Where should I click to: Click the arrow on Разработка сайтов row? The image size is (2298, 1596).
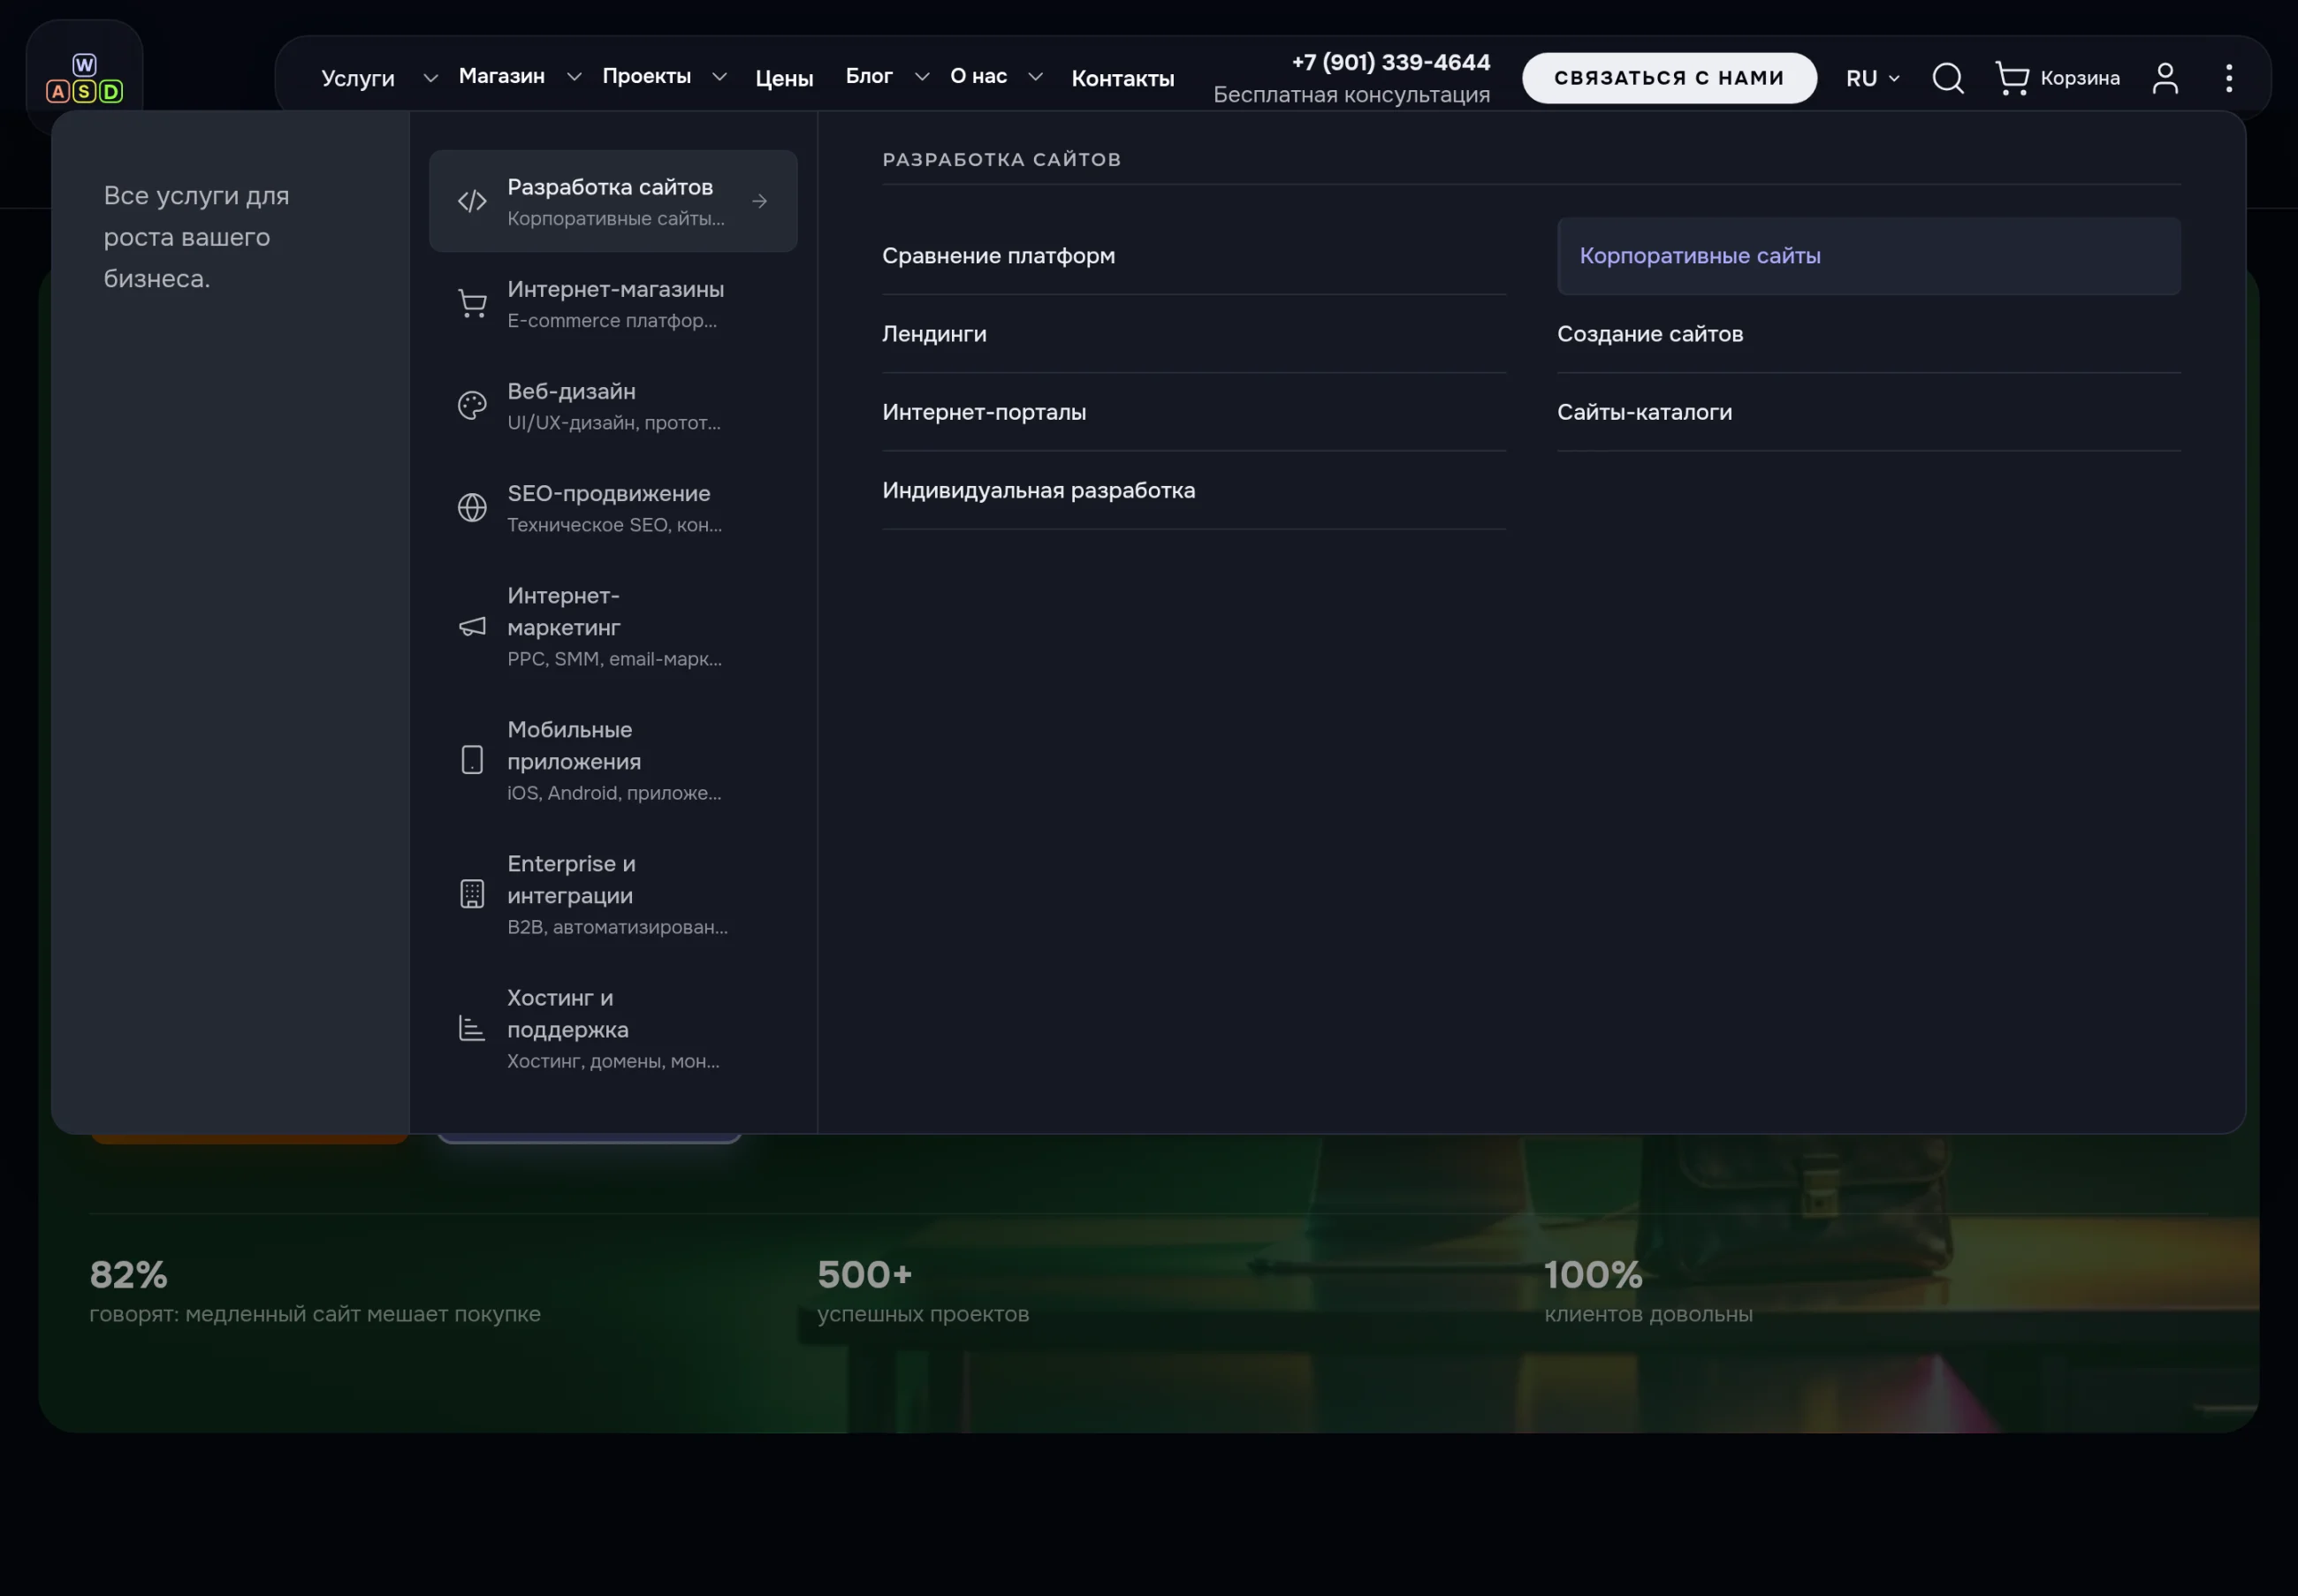(x=760, y=201)
